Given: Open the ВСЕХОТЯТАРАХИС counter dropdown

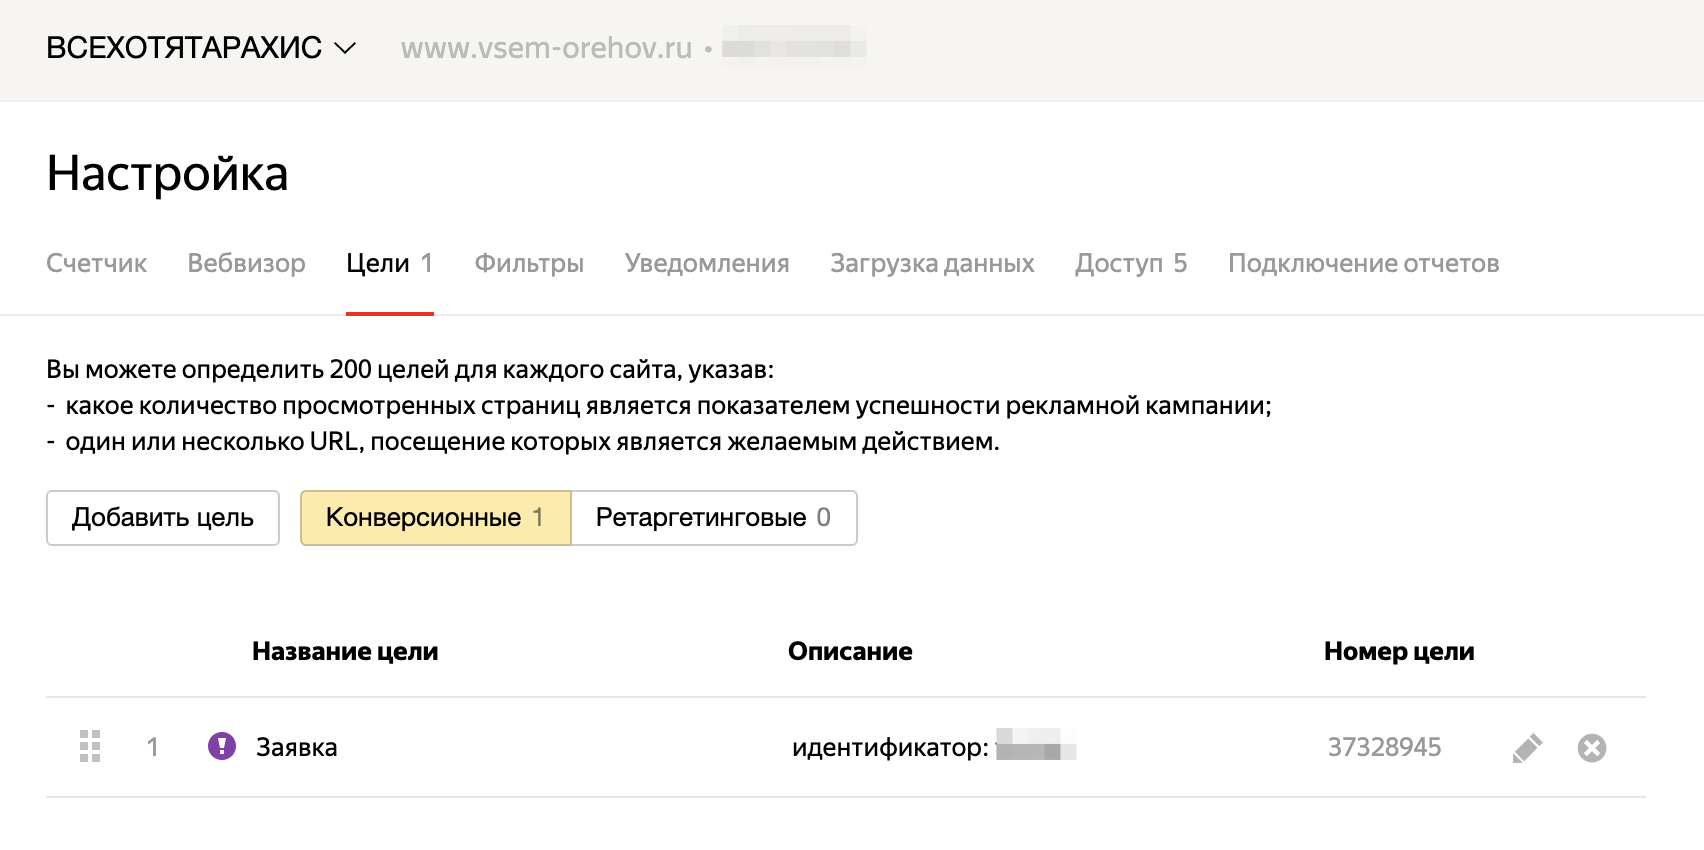Looking at the screenshot, I should coord(201,48).
